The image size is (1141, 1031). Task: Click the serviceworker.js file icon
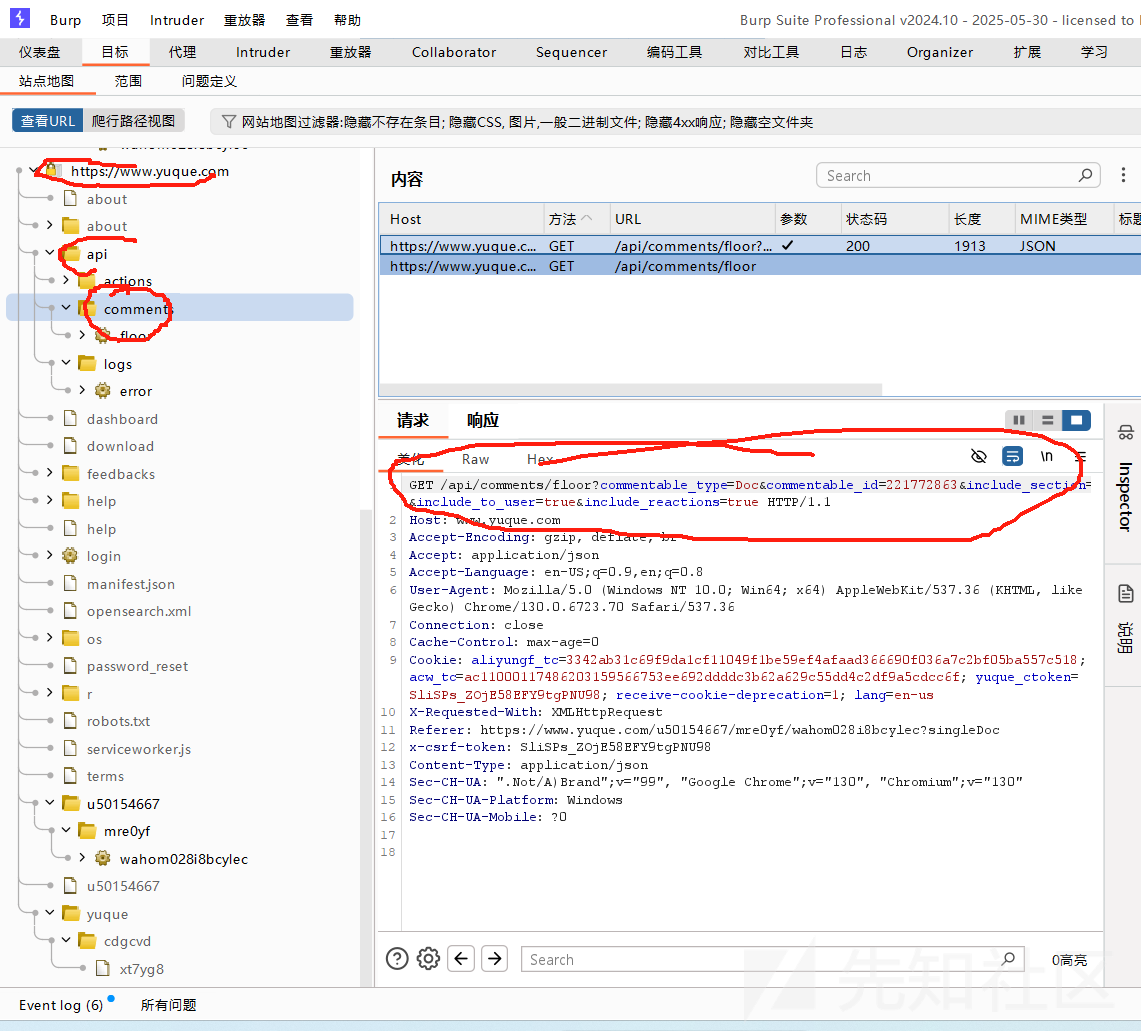(71, 748)
